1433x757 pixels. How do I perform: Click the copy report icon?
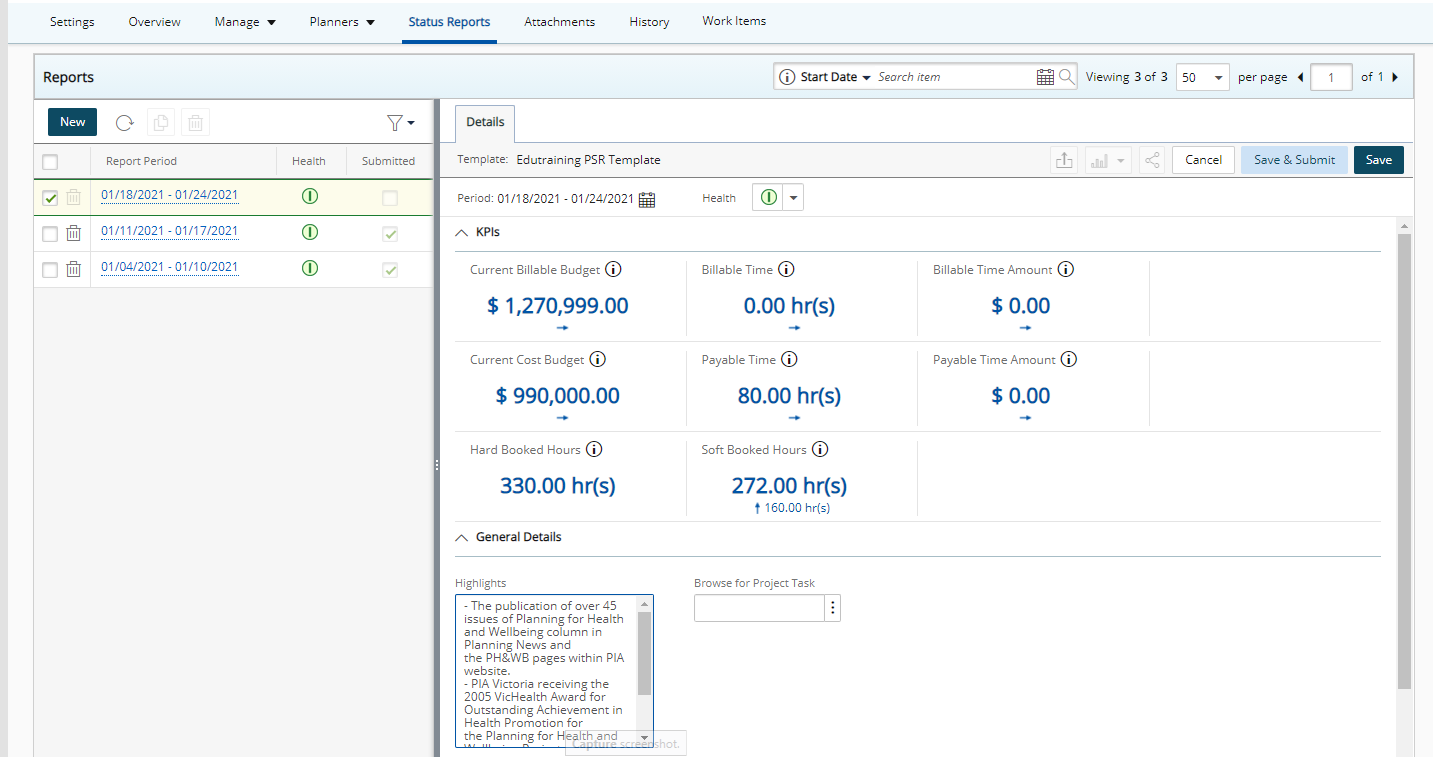(x=161, y=123)
